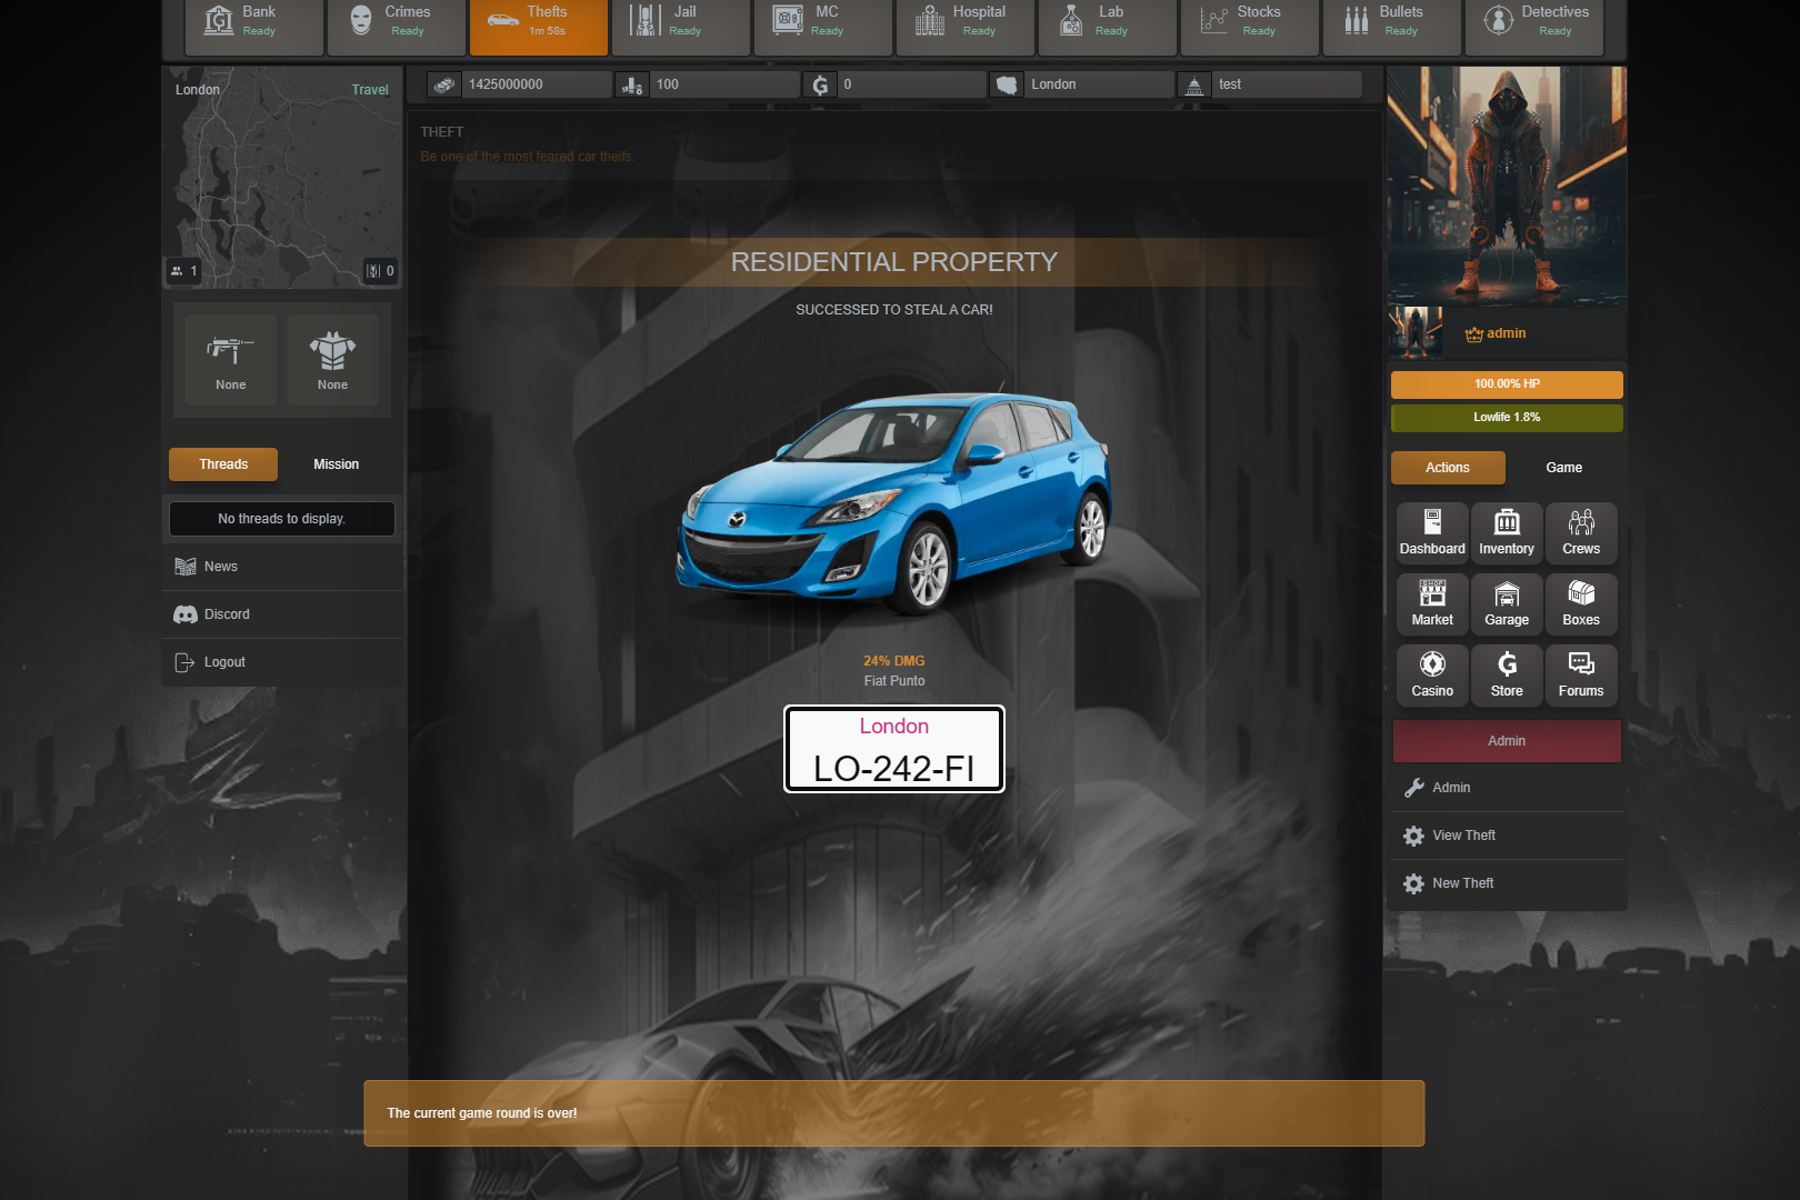
Task: Open the Garage action icon
Action: [1506, 603]
